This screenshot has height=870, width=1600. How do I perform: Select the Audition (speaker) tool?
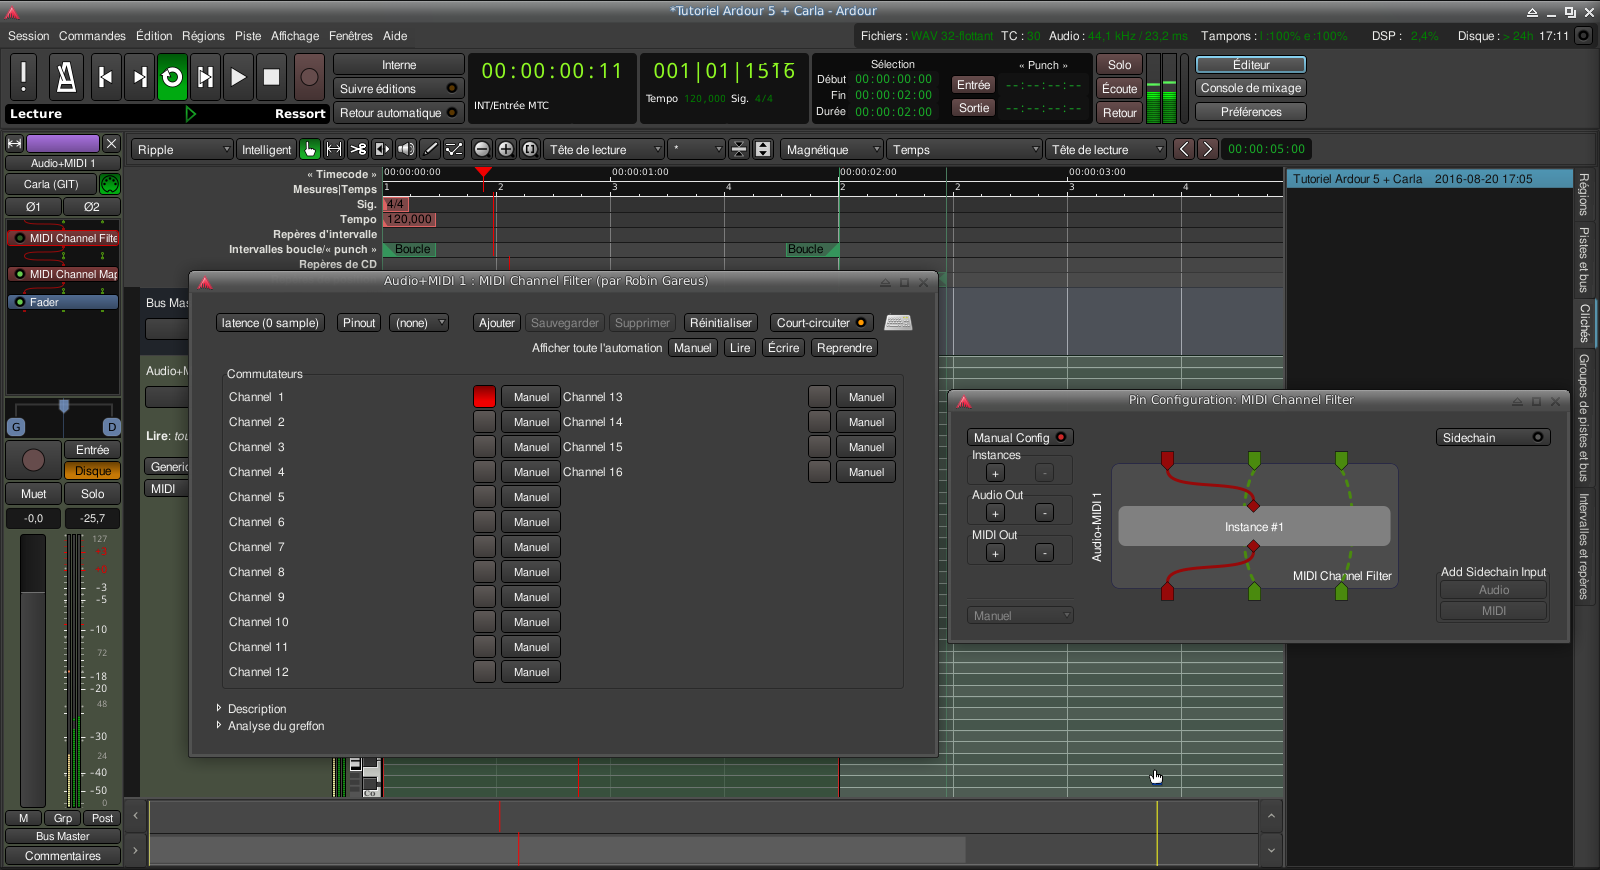click(406, 149)
